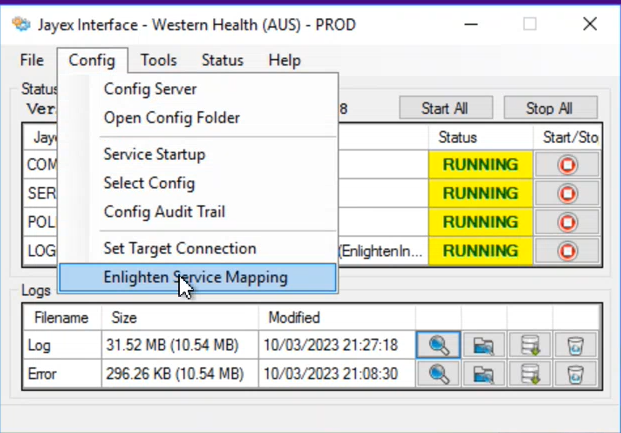
Task: Open Log file folder icon
Action: click(x=484, y=345)
